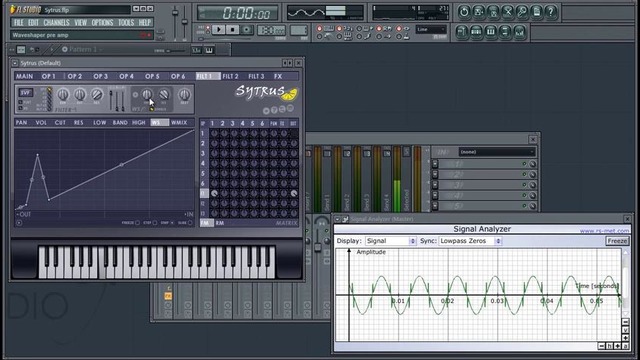Click the Freeze button in Signal Analyzer
640x360 pixels.
(x=617, y=241)
